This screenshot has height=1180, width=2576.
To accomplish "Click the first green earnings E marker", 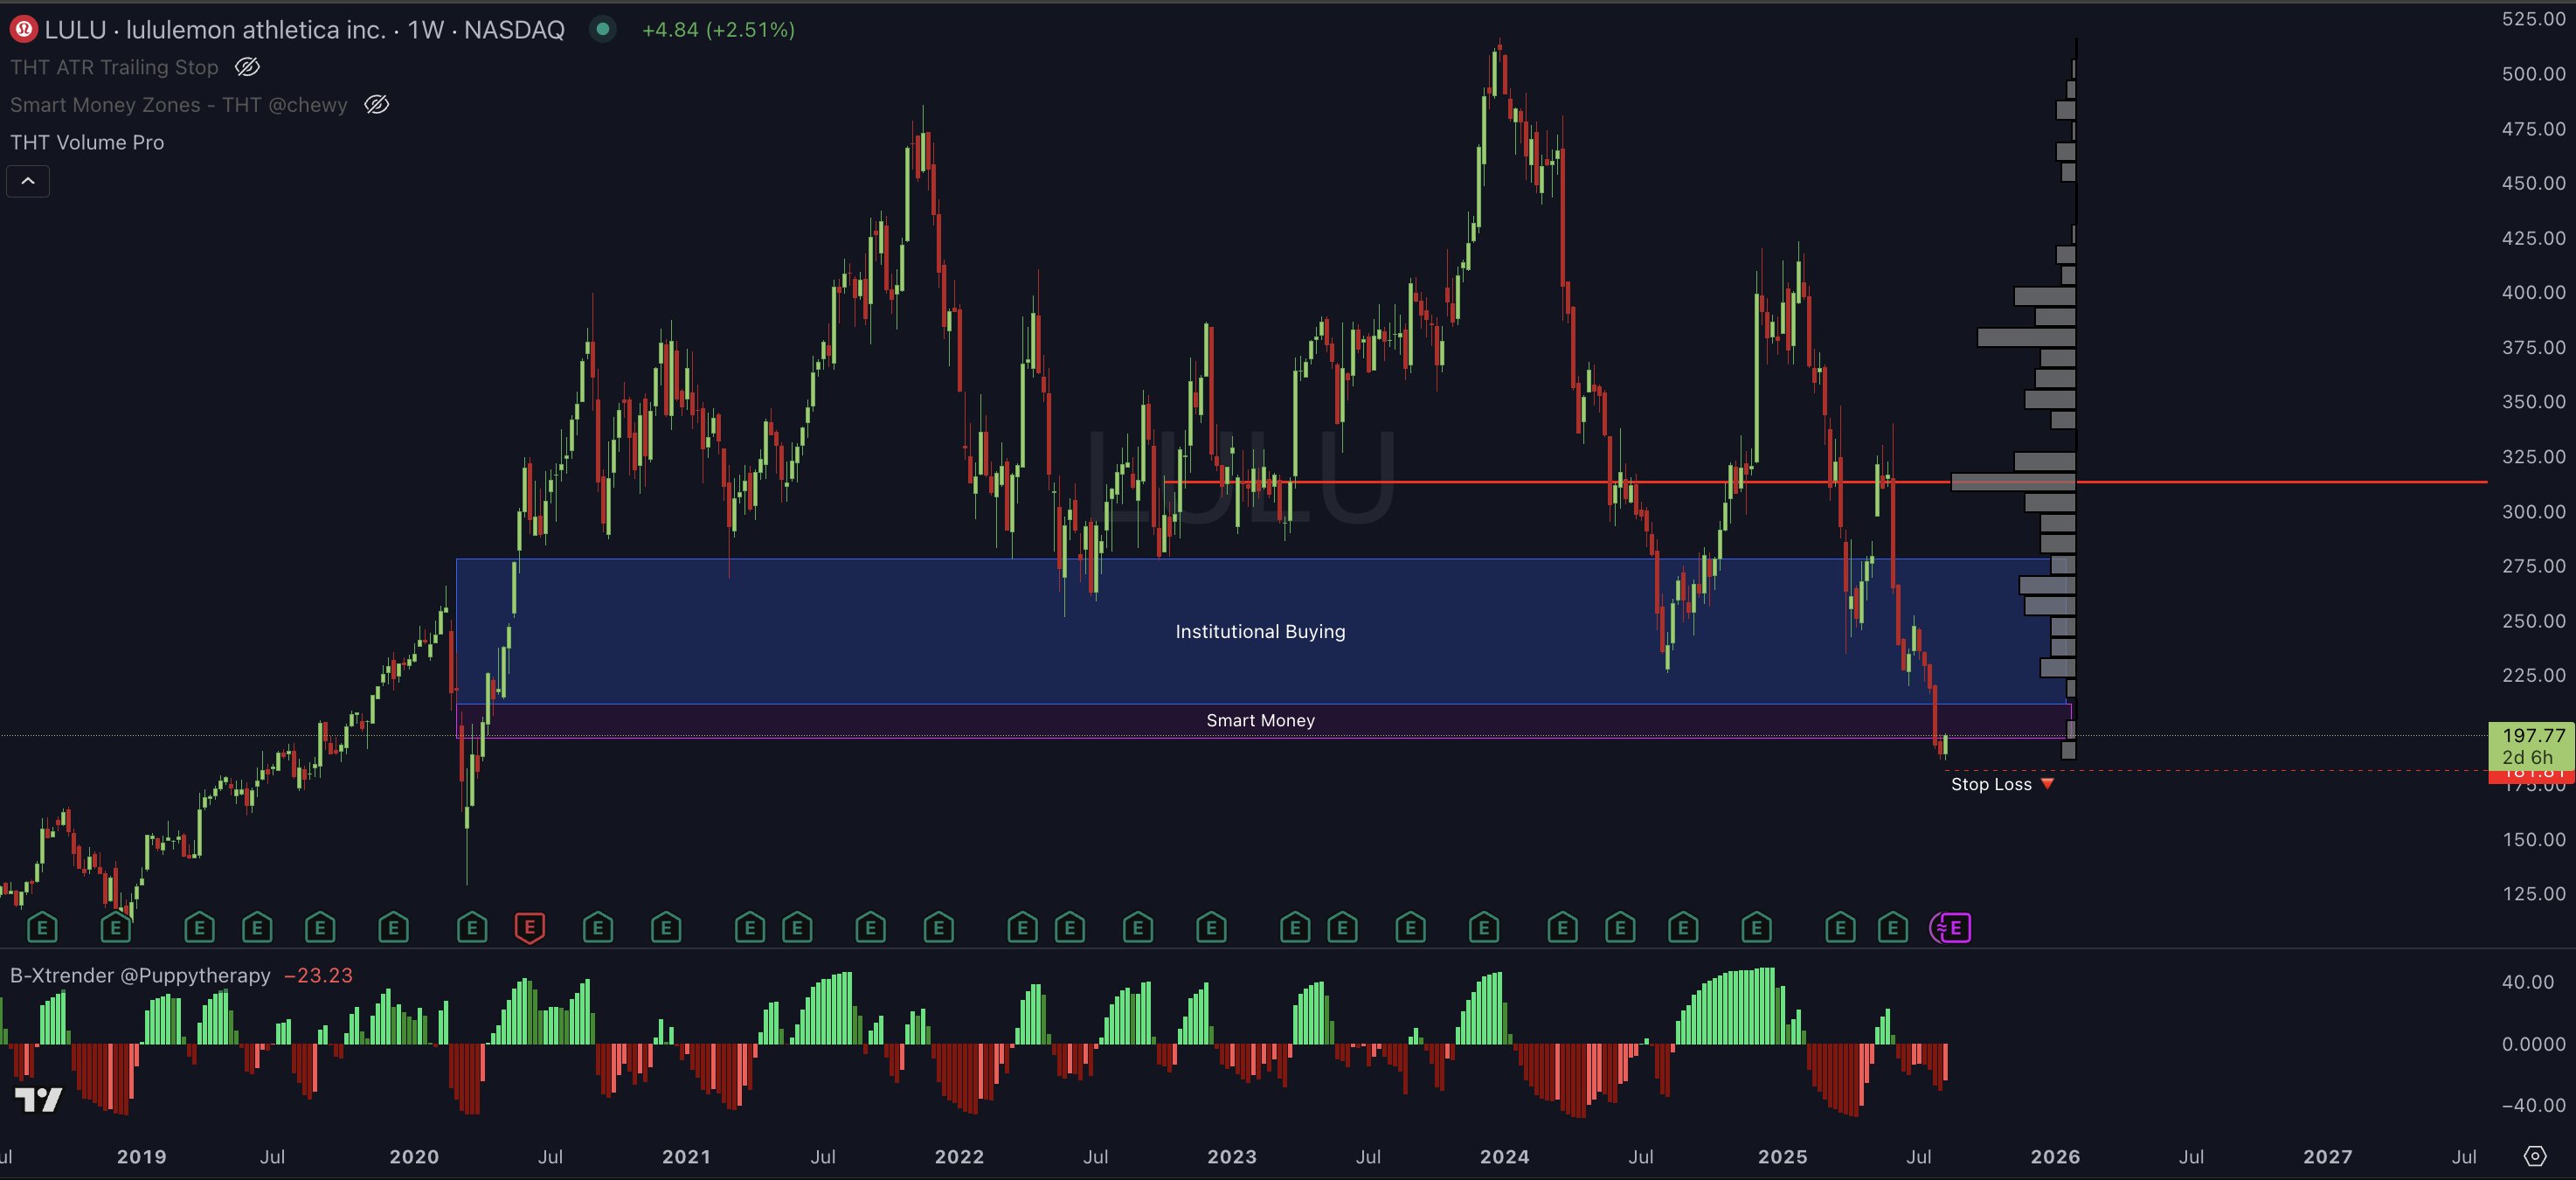I will coord(42,928).
